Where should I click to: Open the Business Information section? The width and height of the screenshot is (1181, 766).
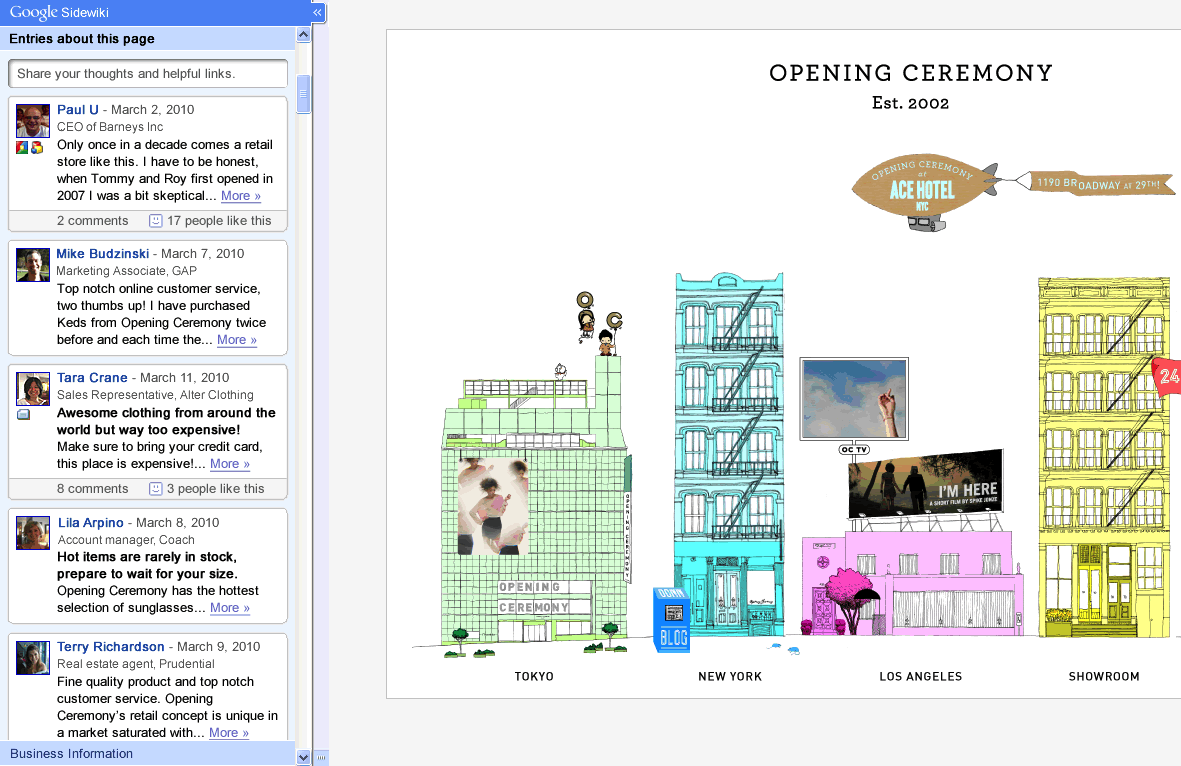coord(148,753)
